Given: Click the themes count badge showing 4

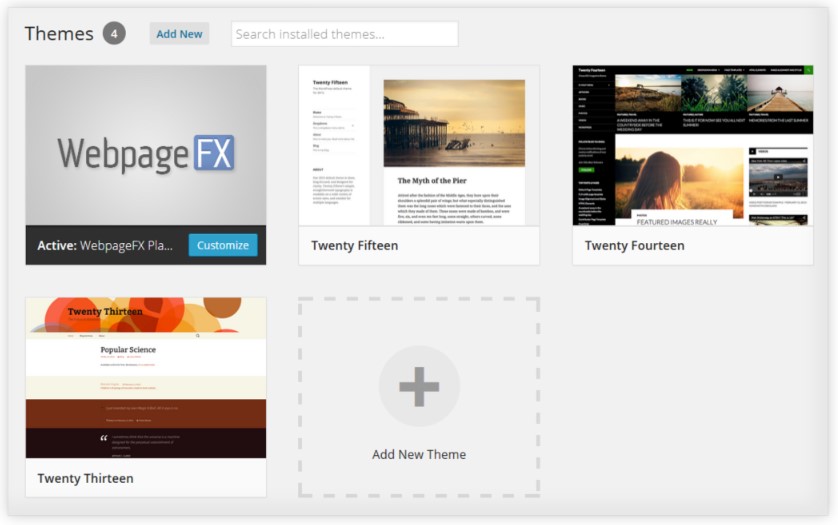Looking at the screenshot, I should point(114,34).
